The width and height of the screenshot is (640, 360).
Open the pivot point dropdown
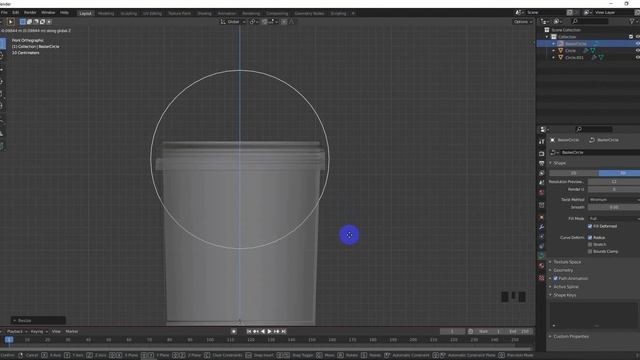[x=254, y=22]
